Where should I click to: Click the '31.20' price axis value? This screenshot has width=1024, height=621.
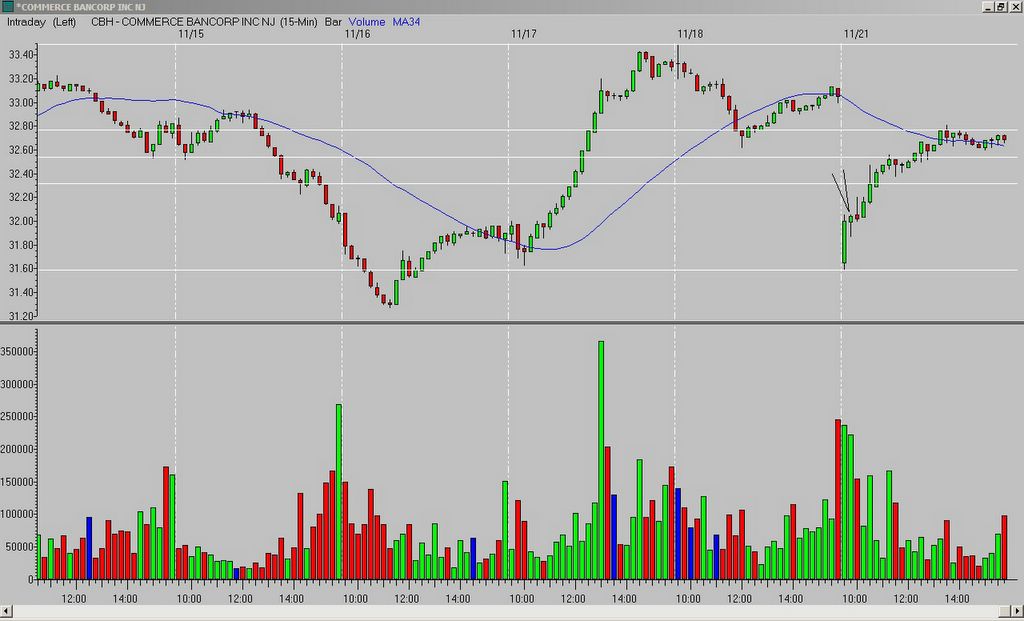(x=22, y=317)
